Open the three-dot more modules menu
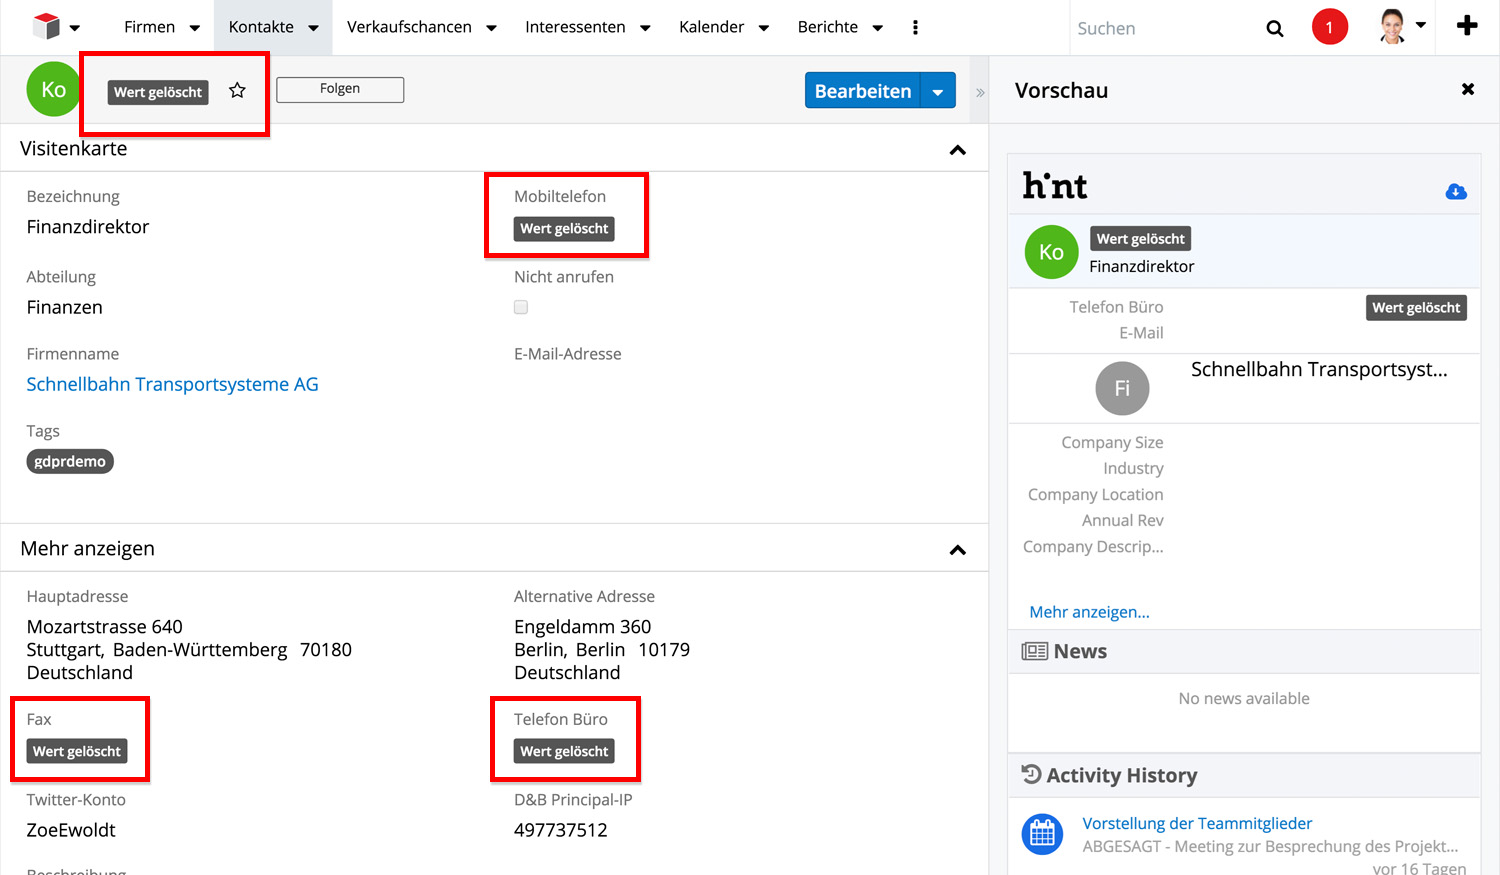The width and height of the screenshot is (1500, 875). 915,27
